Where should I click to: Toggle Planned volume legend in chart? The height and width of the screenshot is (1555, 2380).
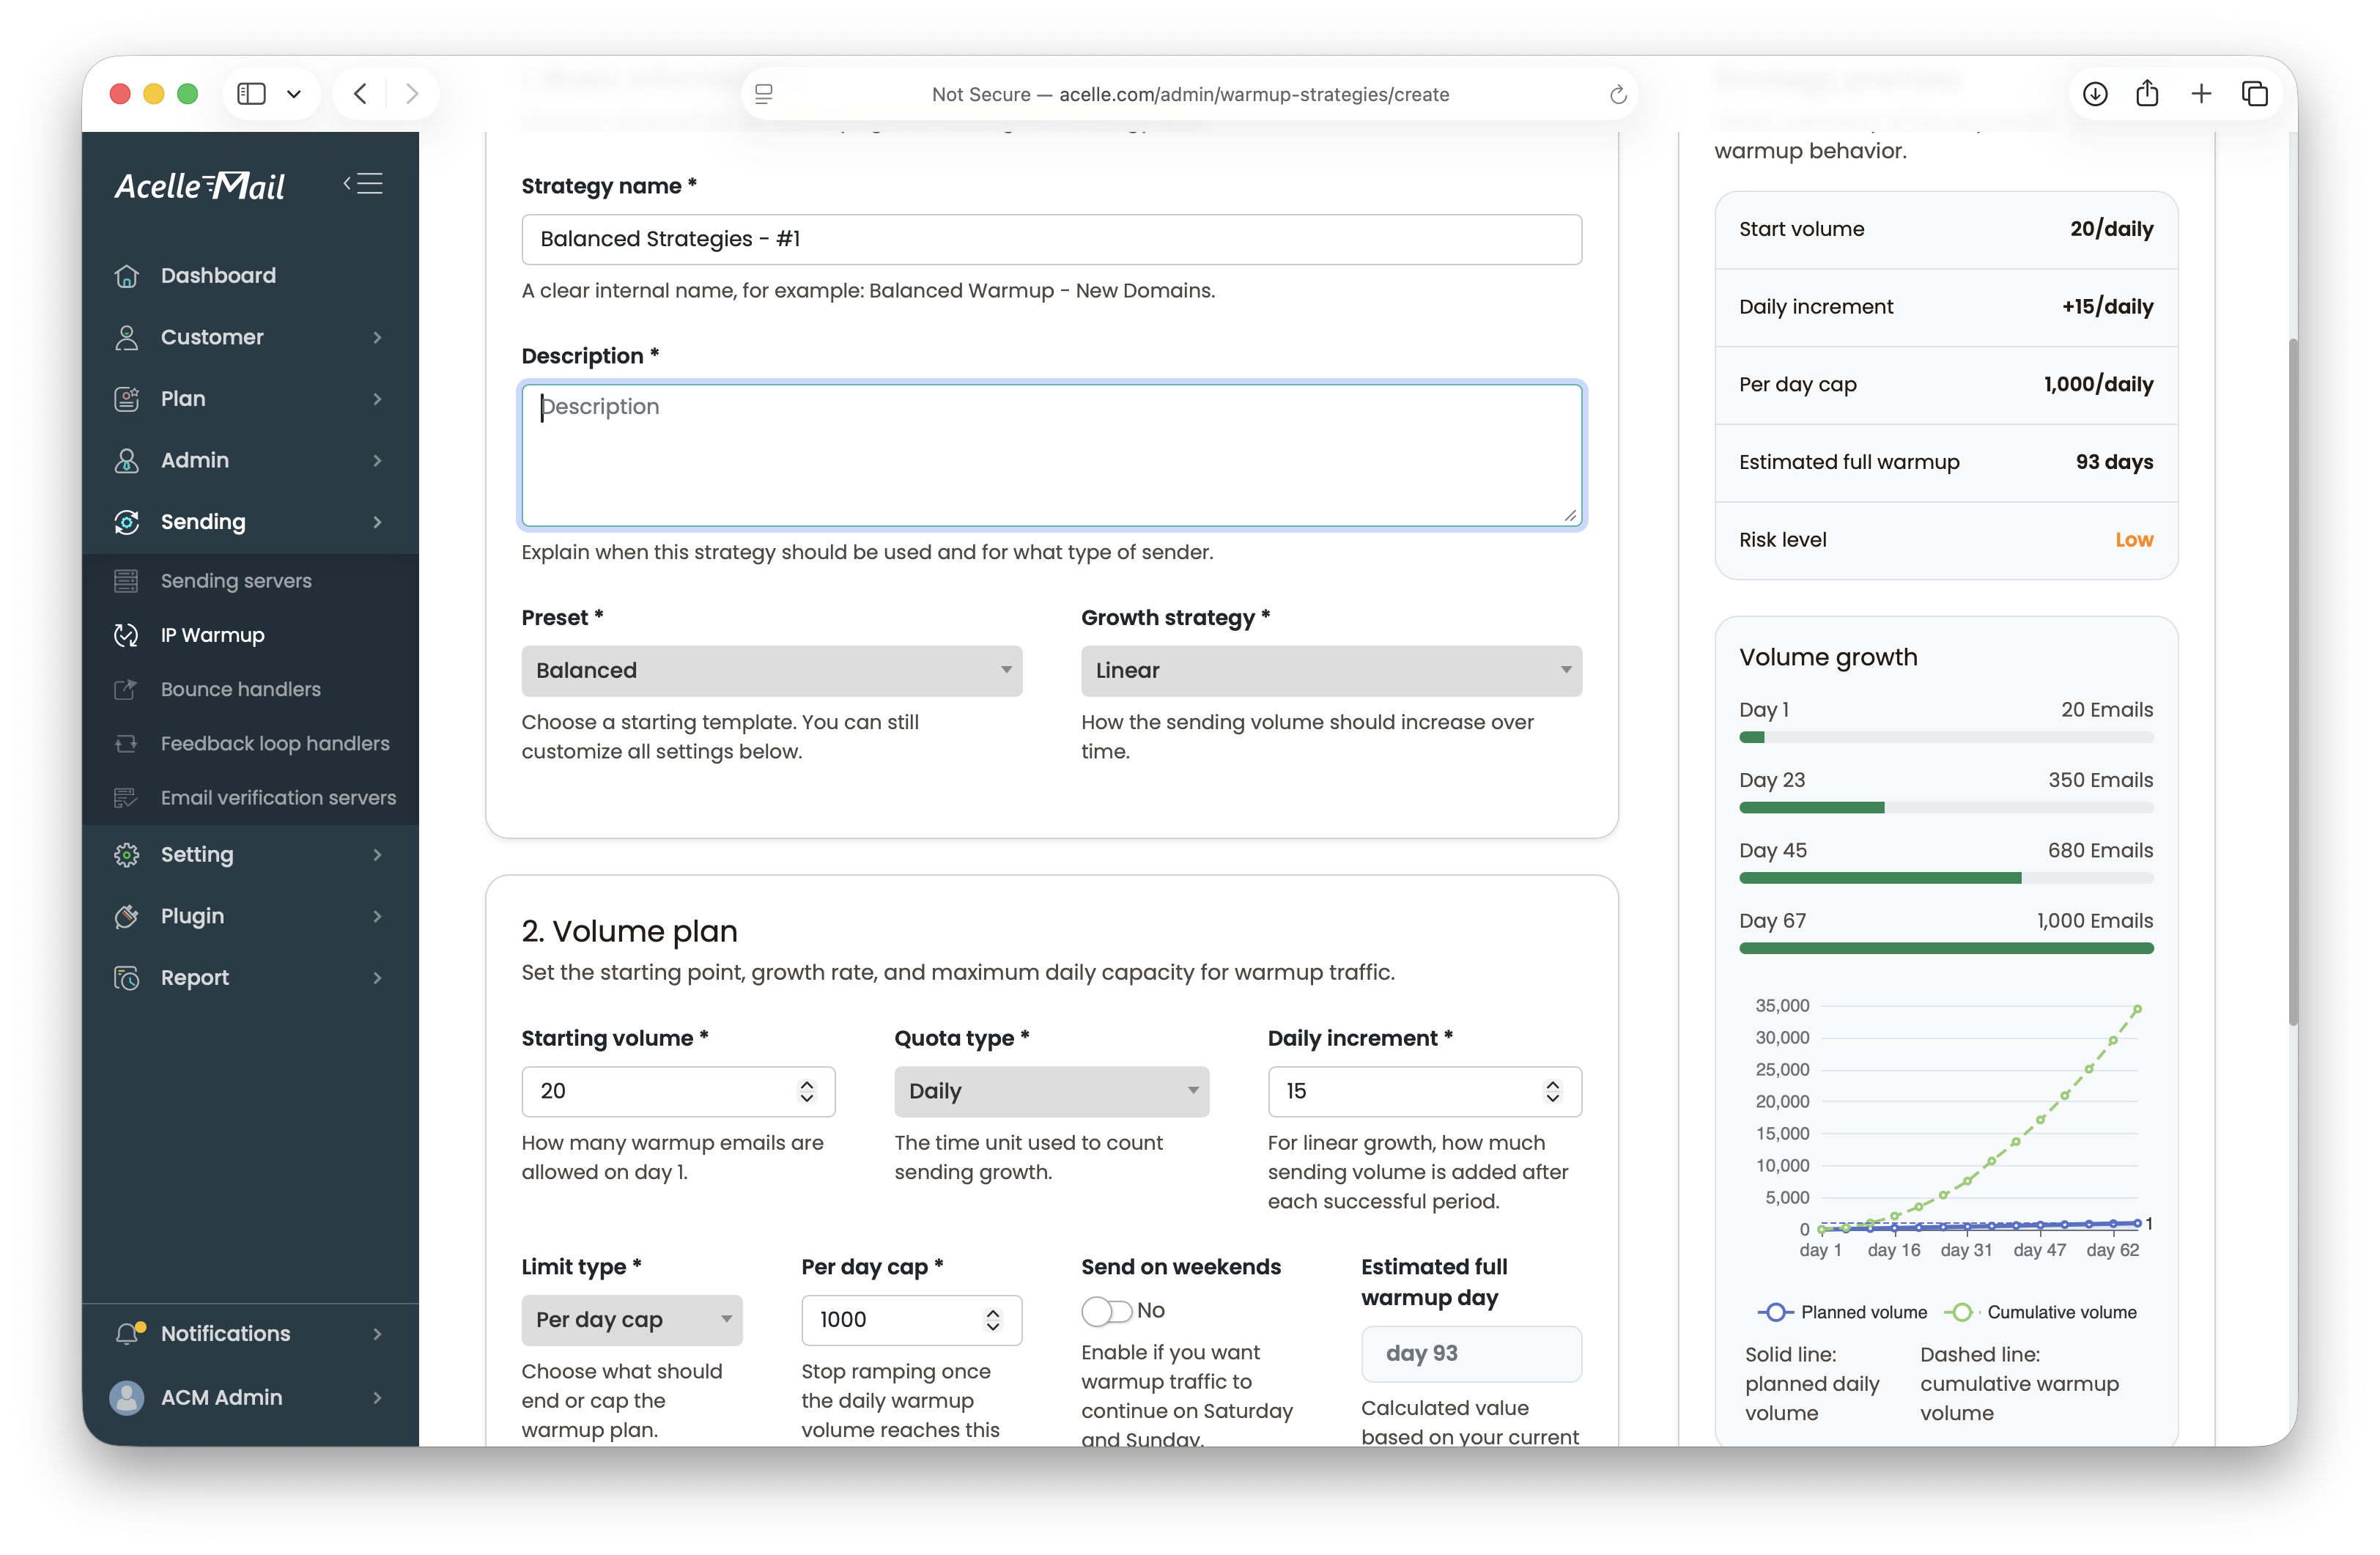click(x=1842, y=1312)
